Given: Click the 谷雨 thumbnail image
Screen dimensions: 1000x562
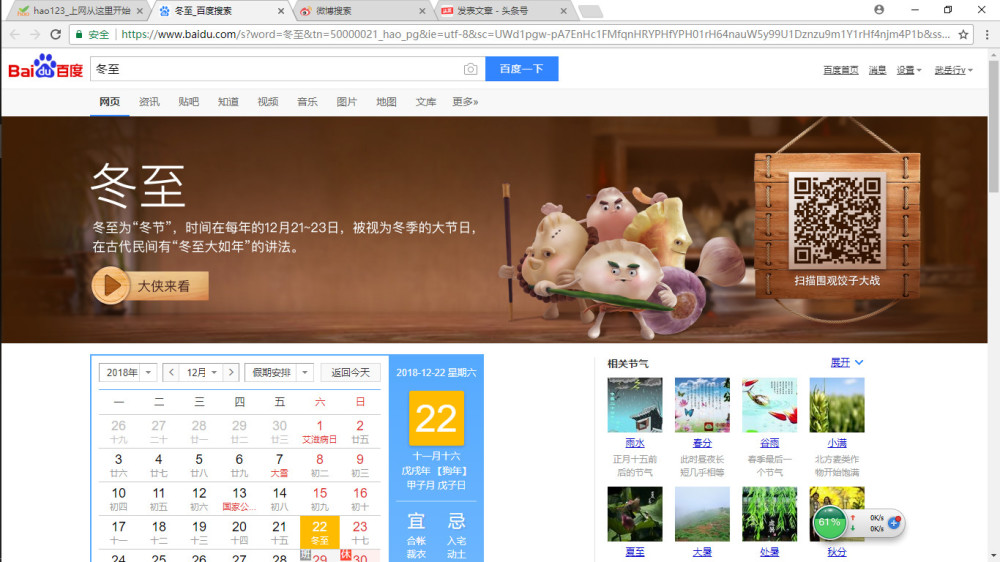Looking at the screenshot, I should point(770,405).
